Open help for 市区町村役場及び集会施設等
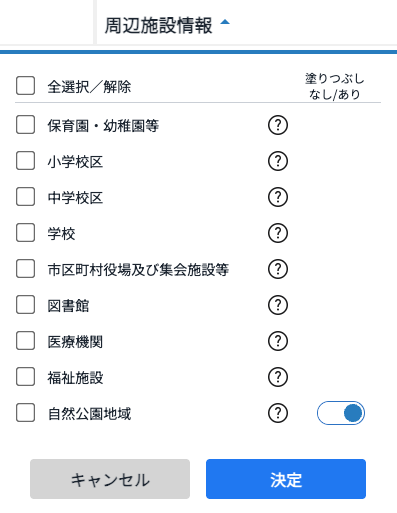The image size is (397, 513). pyautogui.click(x=278, y=269)
